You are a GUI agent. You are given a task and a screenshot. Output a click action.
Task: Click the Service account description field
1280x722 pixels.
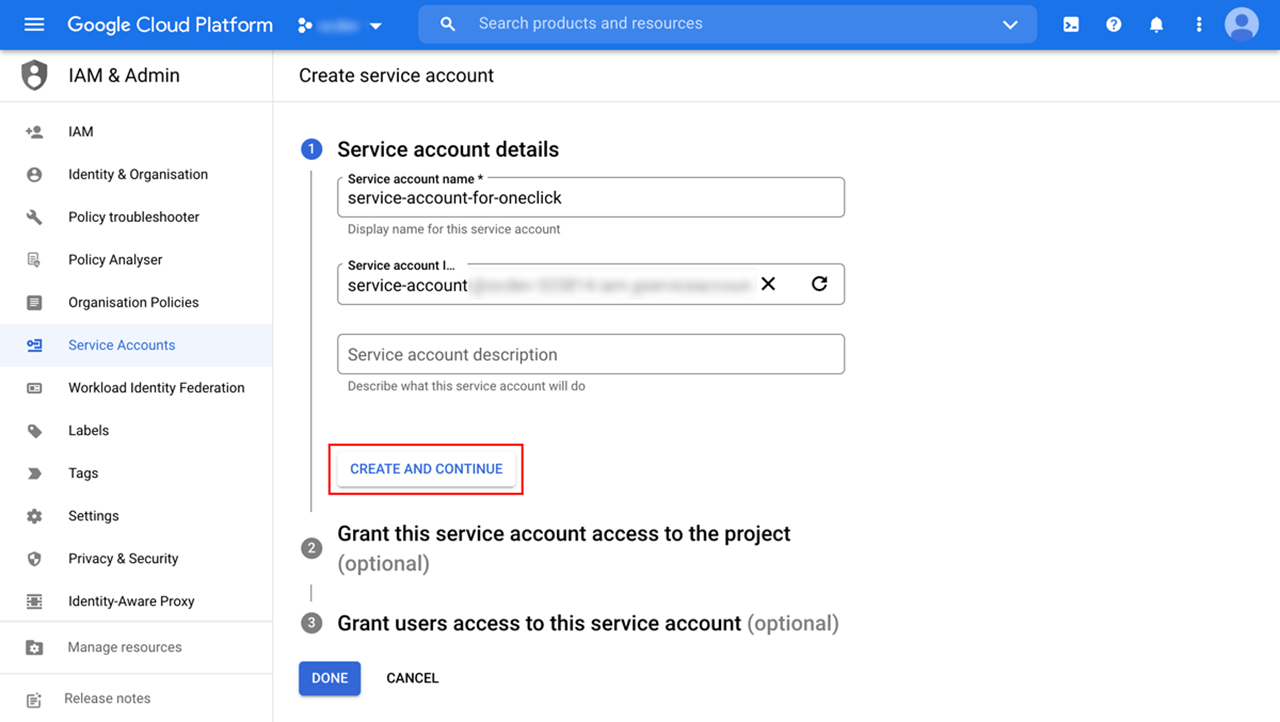[x=591, y=354]
